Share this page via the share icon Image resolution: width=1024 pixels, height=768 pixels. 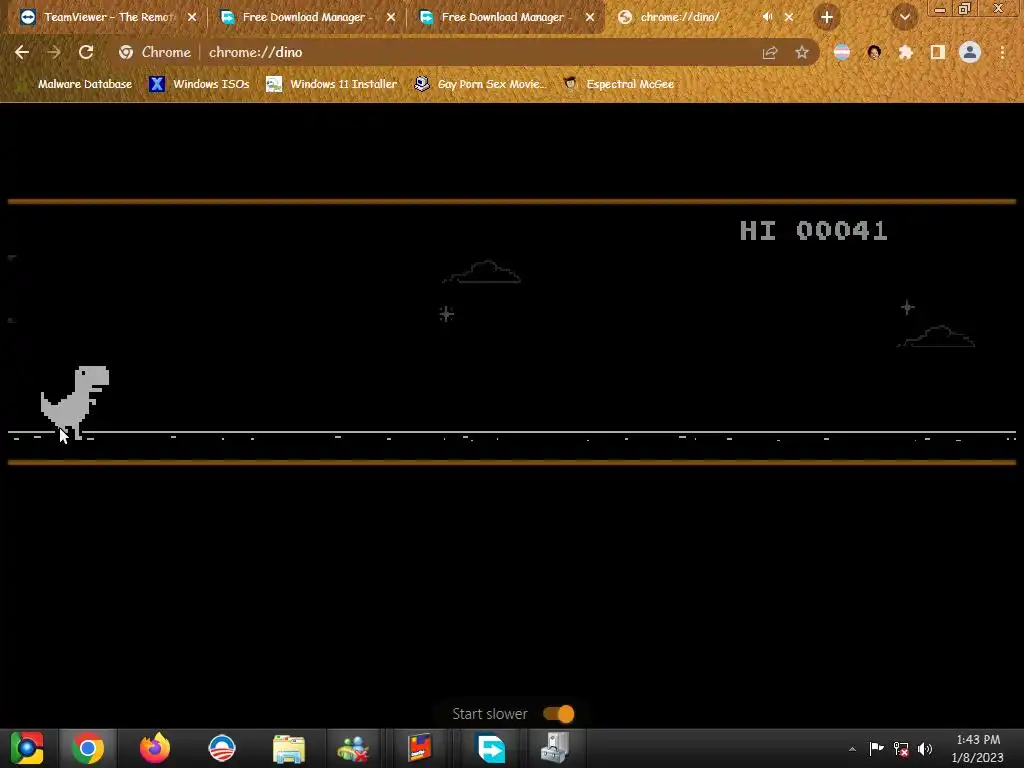click(x=770, y=53)
